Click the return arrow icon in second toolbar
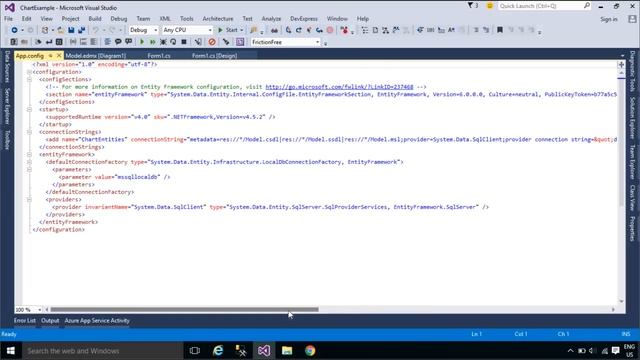Screen dimensions: 640x360 point(49,42)
